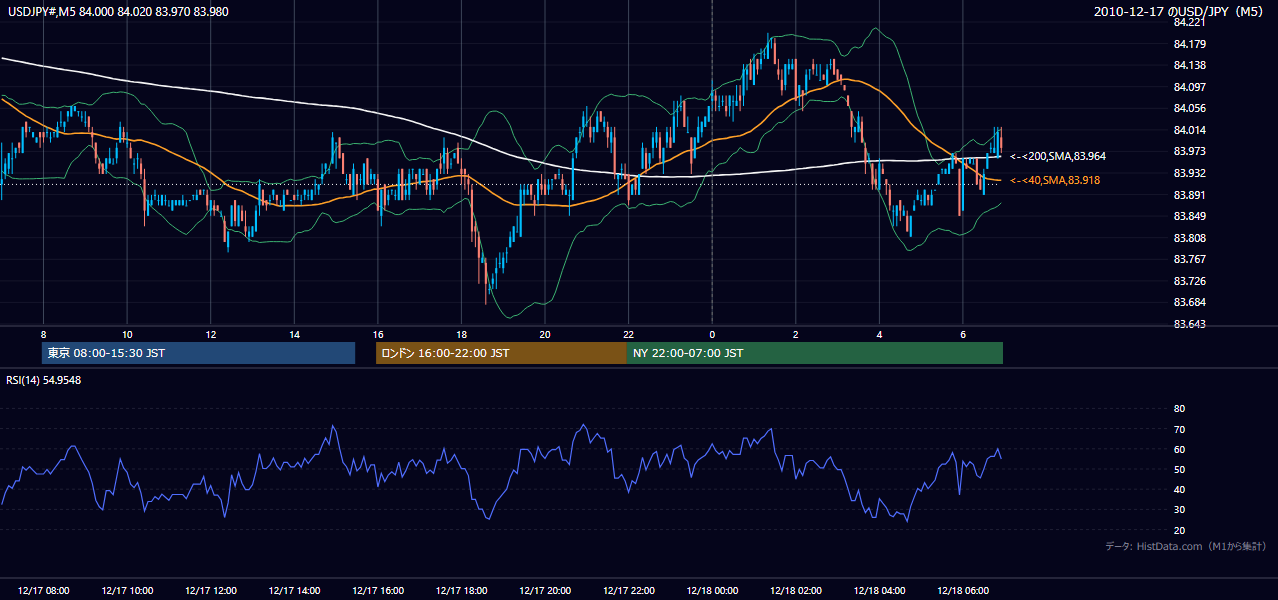Click hour marker 8 under price chart

[x=43, y=334]
